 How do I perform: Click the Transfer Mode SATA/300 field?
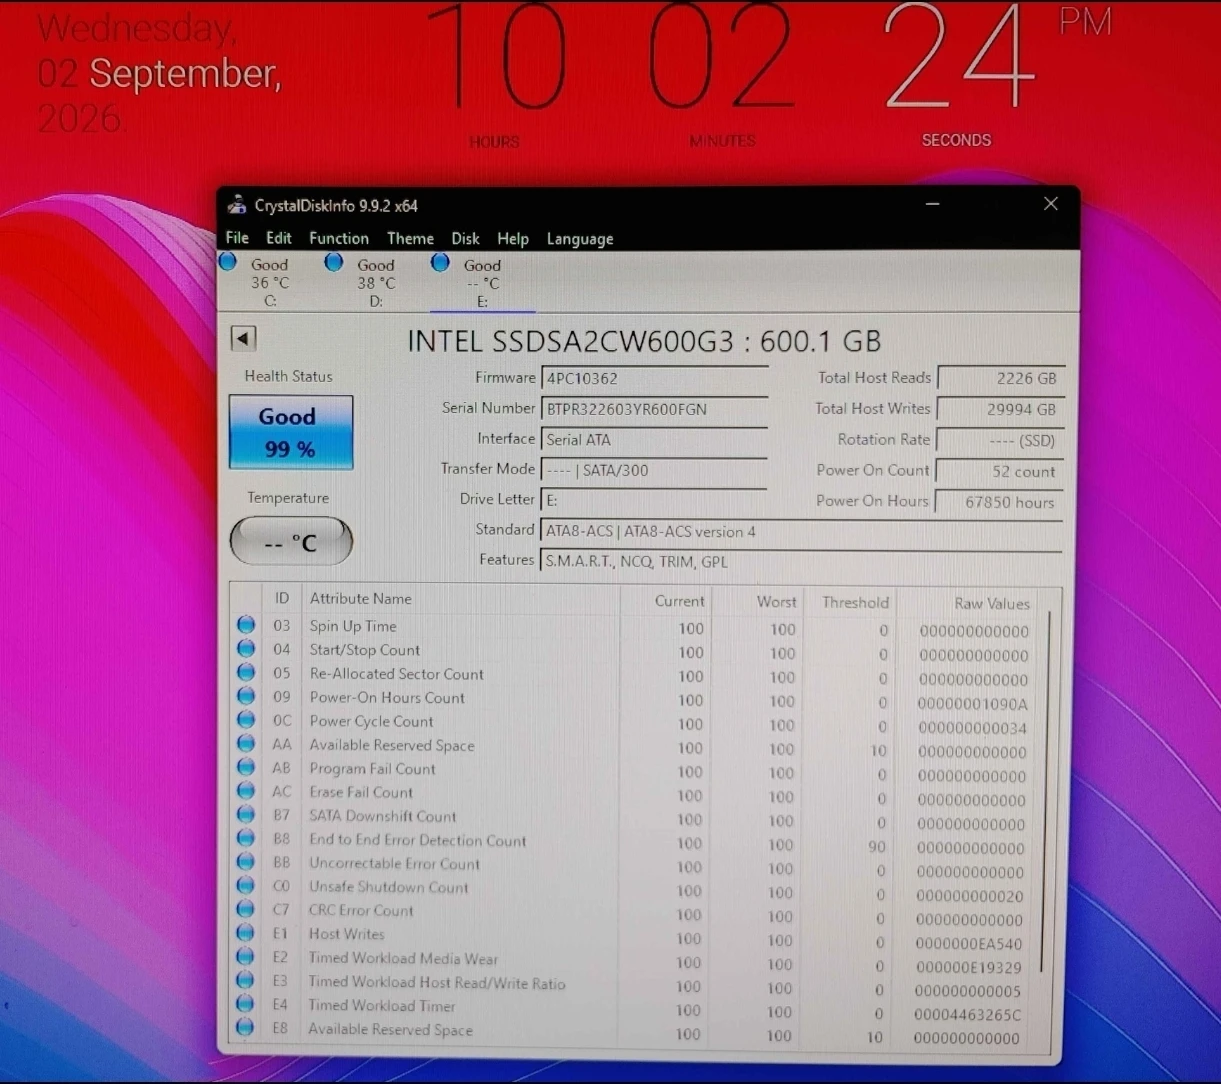654,470
